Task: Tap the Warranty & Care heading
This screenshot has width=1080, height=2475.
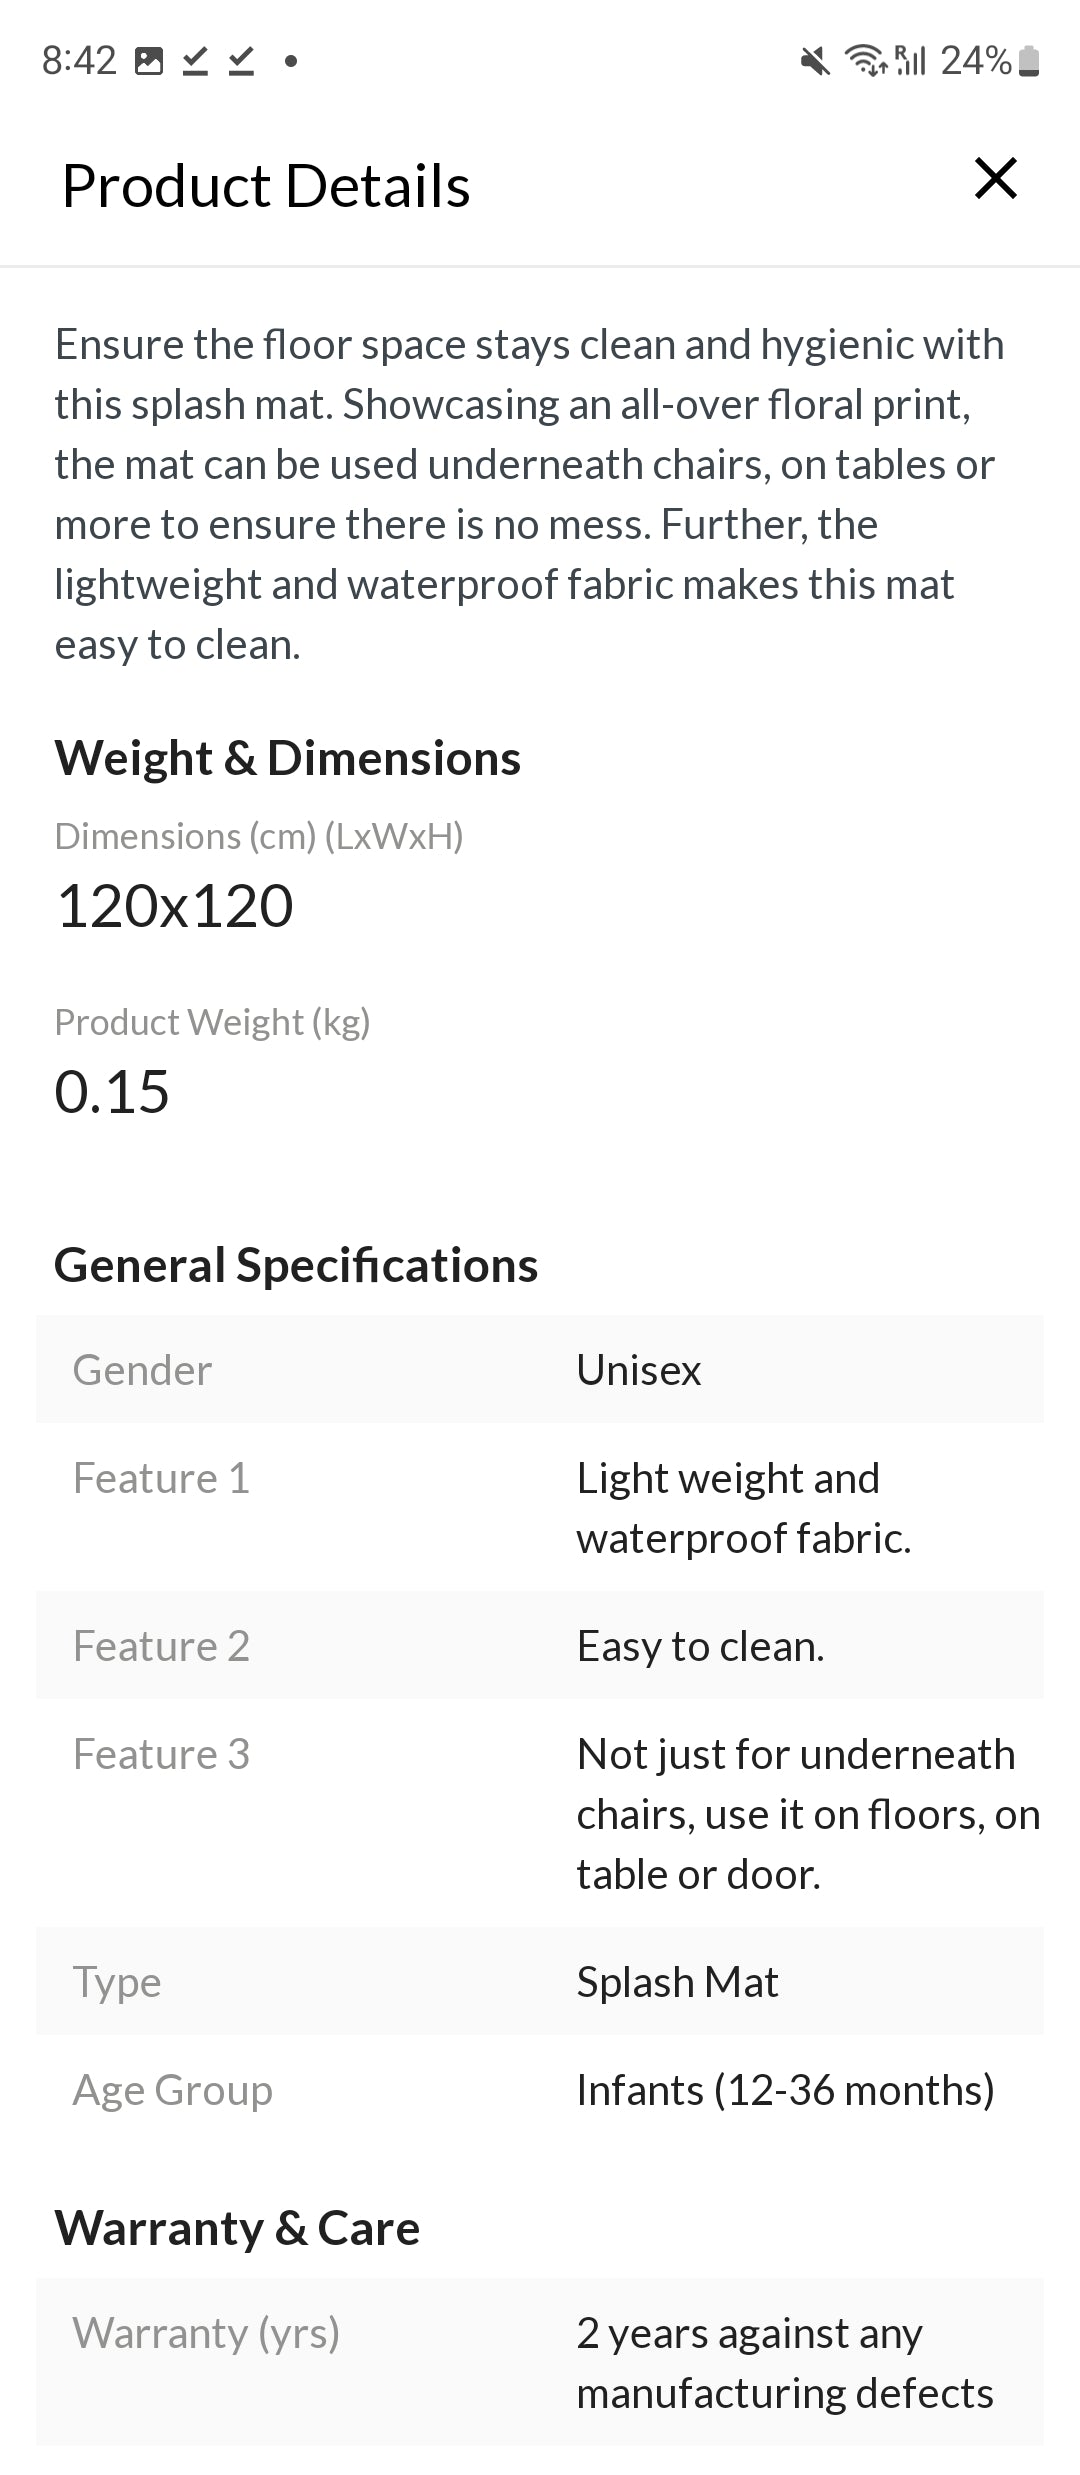Action: [x=238, y=2228]
